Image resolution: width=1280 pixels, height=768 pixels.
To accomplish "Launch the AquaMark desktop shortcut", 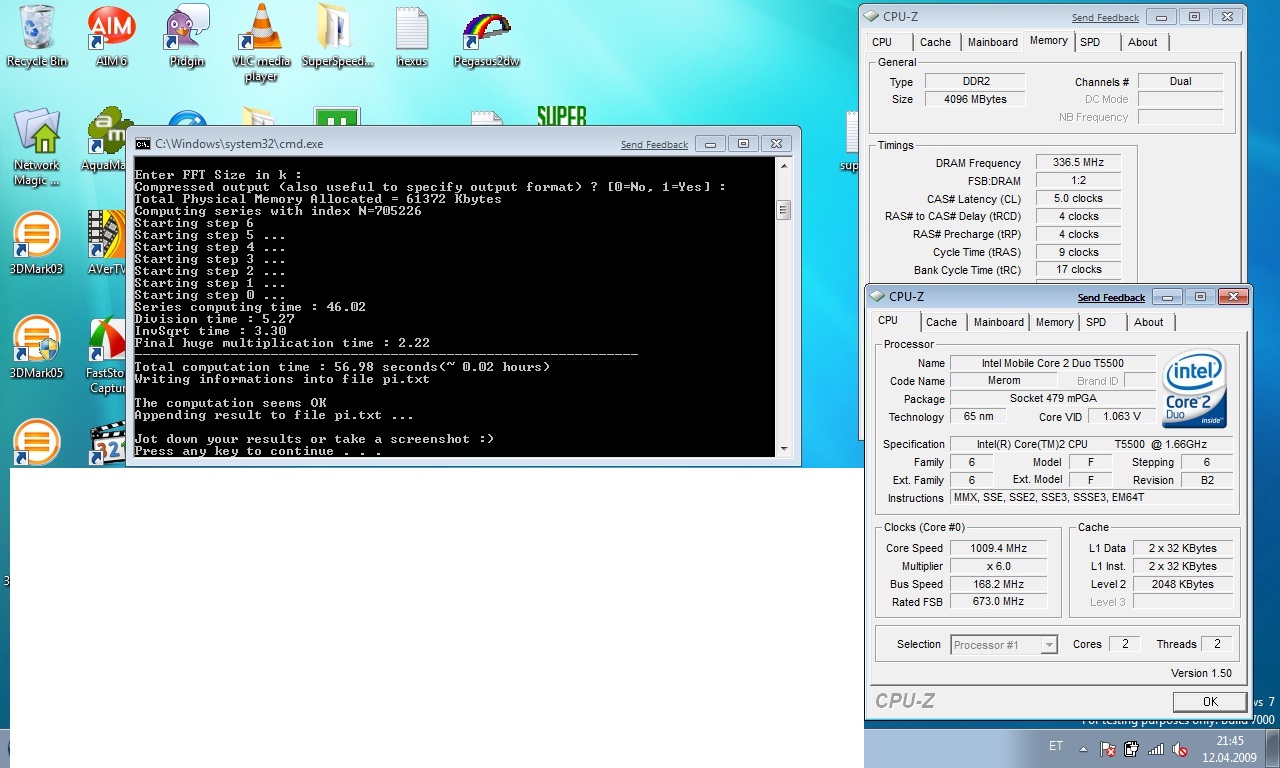I will [x=106, y=140].
